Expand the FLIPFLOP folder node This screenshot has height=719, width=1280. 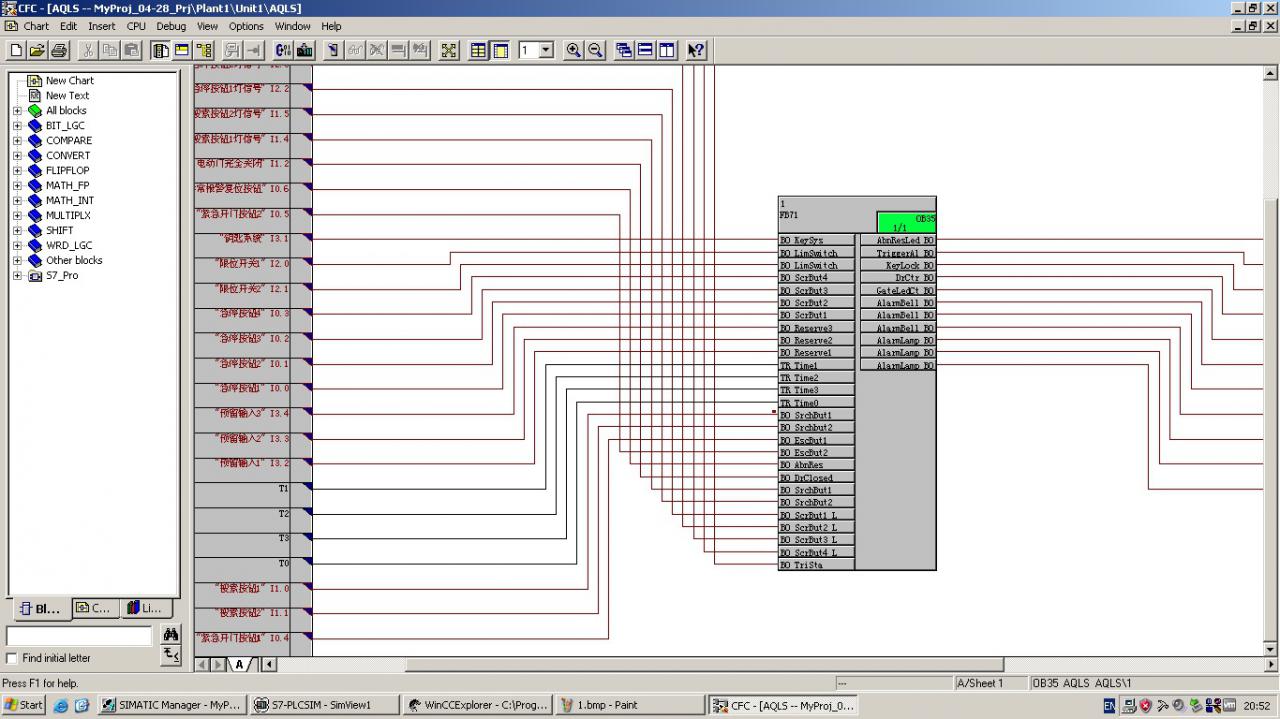[x=17, y=171]
